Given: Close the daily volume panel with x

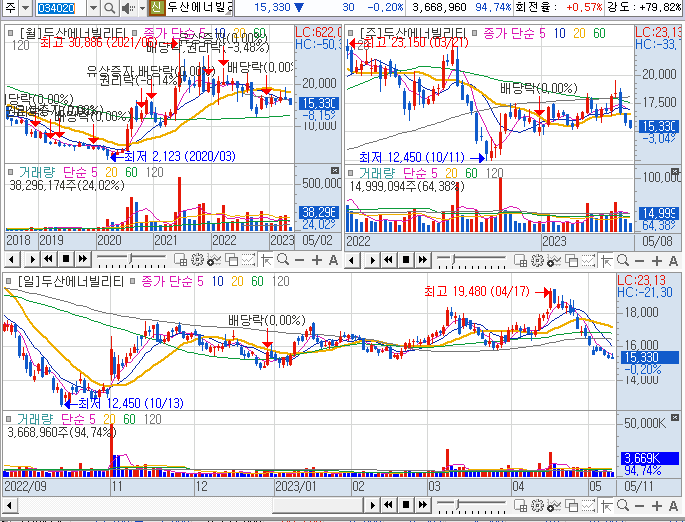Looking at the screenshot, I should [x=675, y=417].
